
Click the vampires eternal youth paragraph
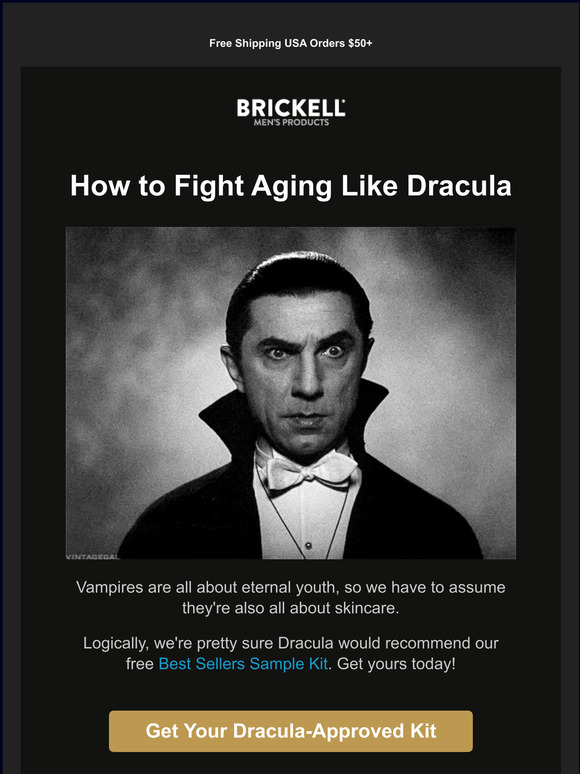click(x=291, y=597)
